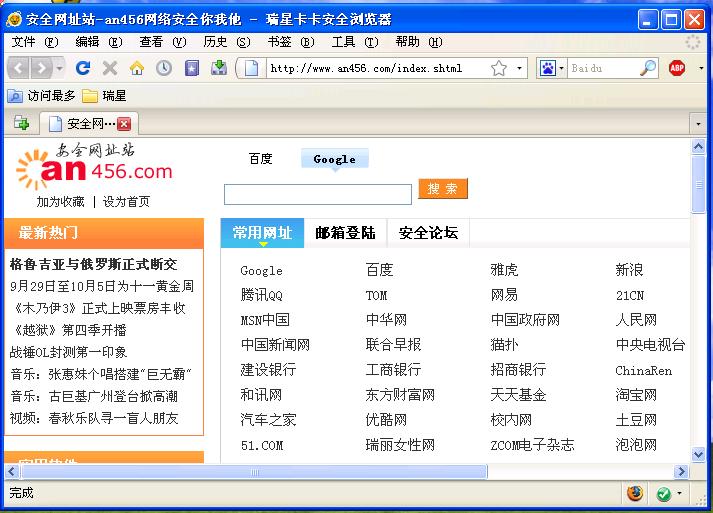Switch to 邮箱登陆 tab
Screen dimensions: 713x513
pyautogui.click(x=346, y=233)
